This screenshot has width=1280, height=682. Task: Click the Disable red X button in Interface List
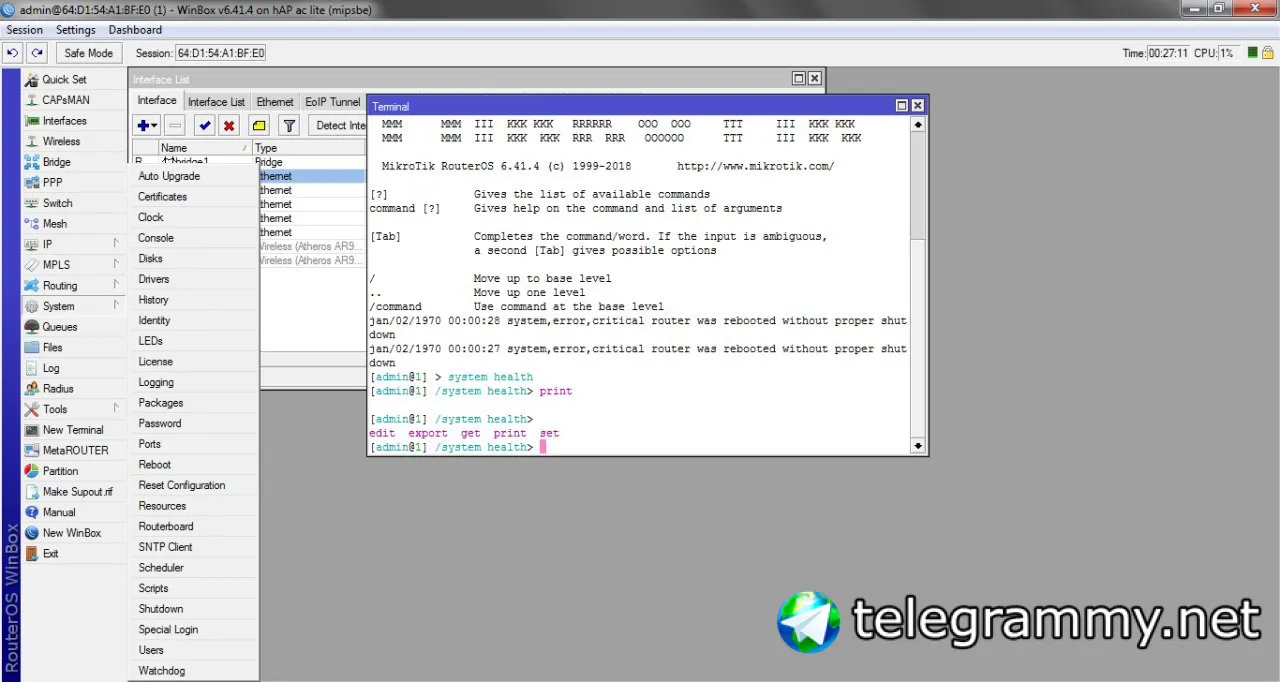click(x=229, y=125)
